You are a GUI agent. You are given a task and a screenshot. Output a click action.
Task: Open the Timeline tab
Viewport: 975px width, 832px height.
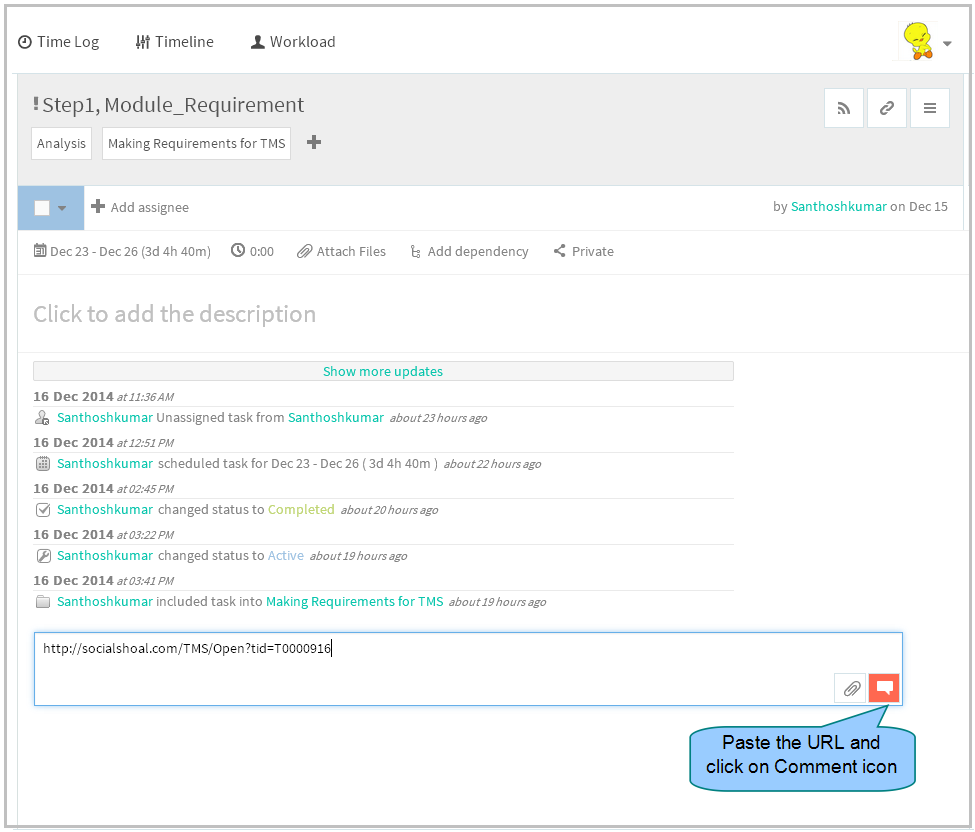pos(175,42)
